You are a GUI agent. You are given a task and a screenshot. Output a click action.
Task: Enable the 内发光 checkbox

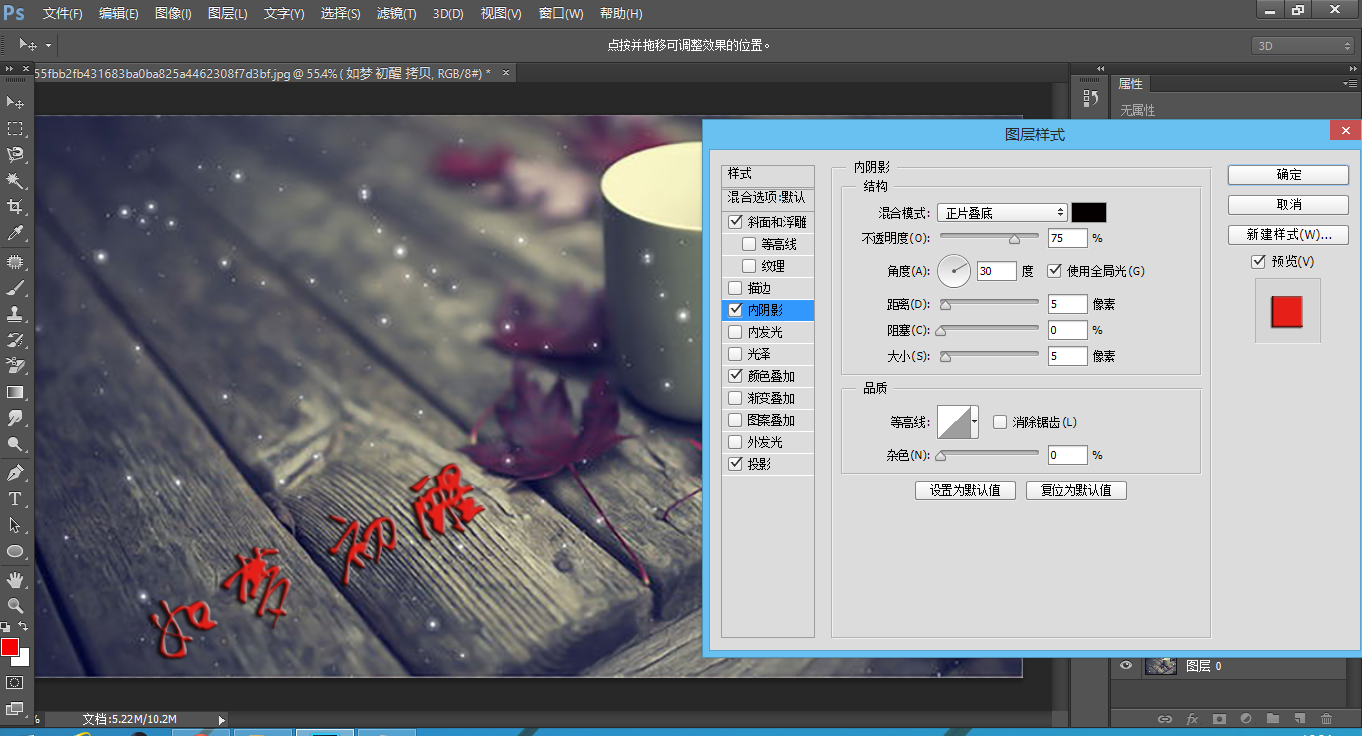736,332
